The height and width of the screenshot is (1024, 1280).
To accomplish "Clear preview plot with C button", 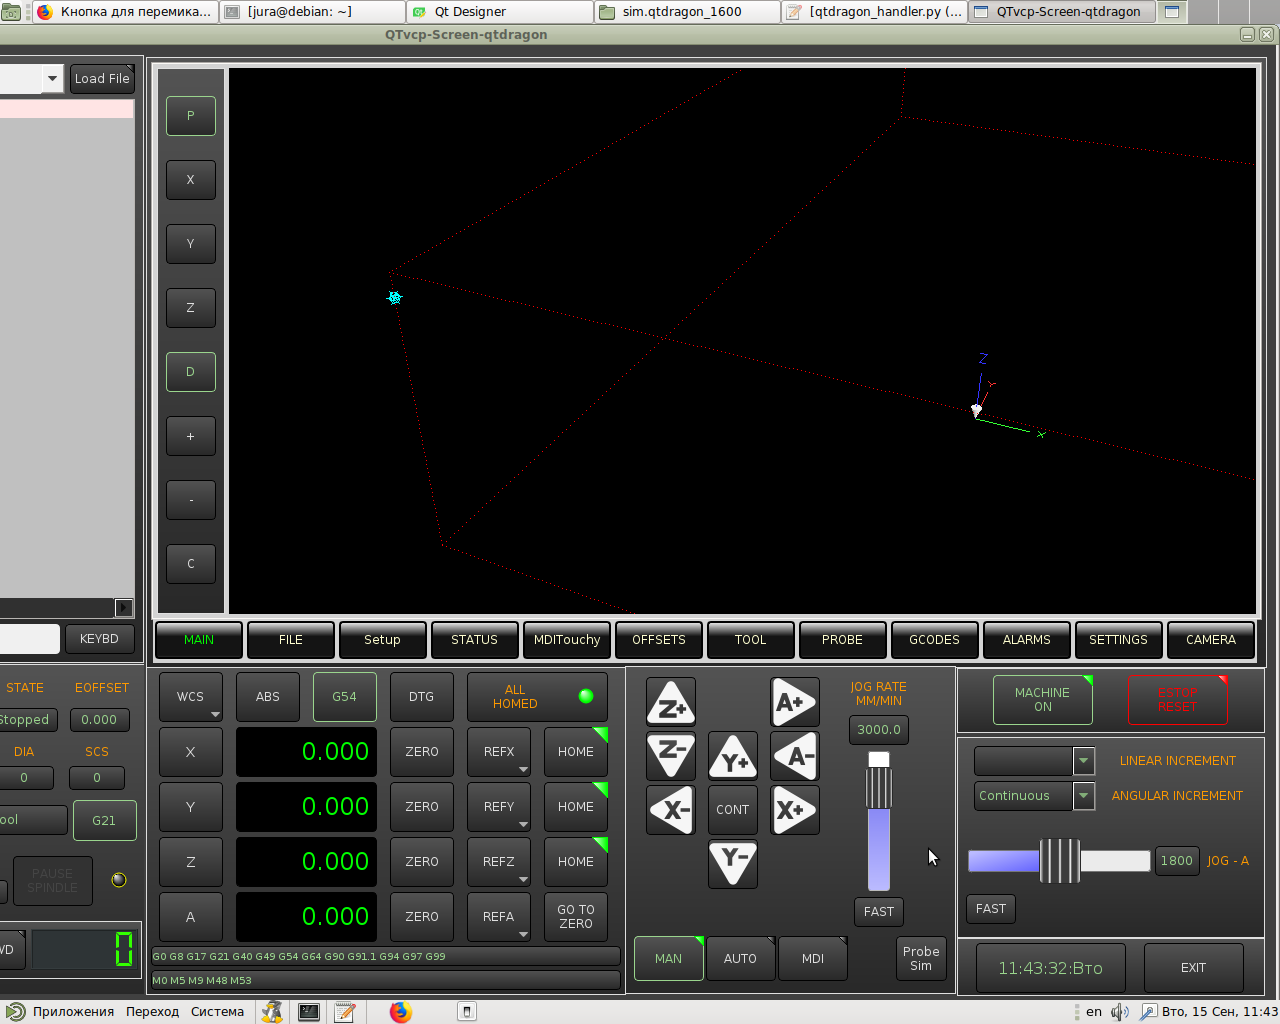I will 191,564.
